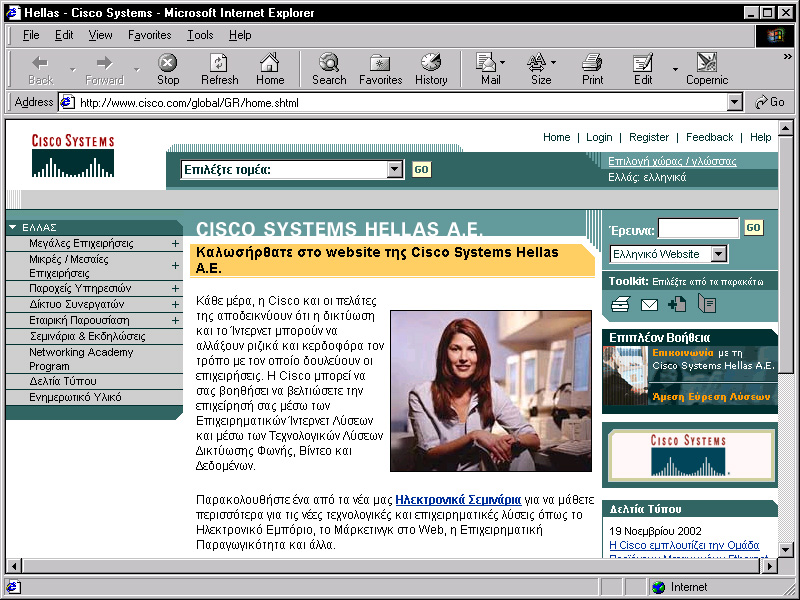Viewport: 800px width, 600px height.
Task: Open the Edit button dropdown arrow
Action: (x=675, y=69)
